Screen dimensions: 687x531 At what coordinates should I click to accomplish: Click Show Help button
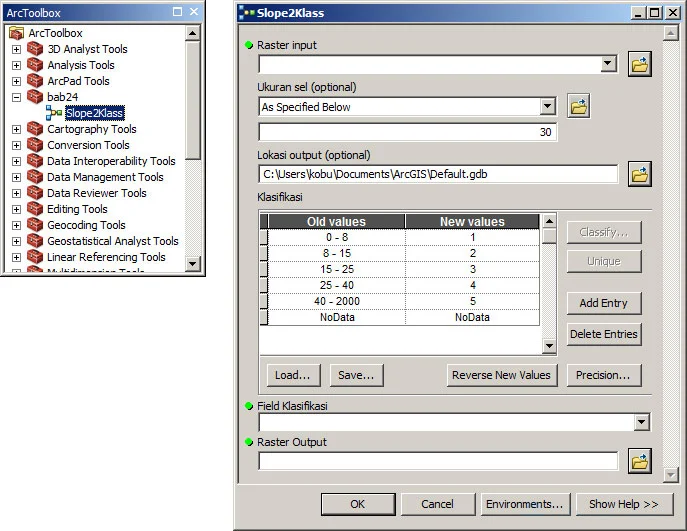tap(624, 504)
